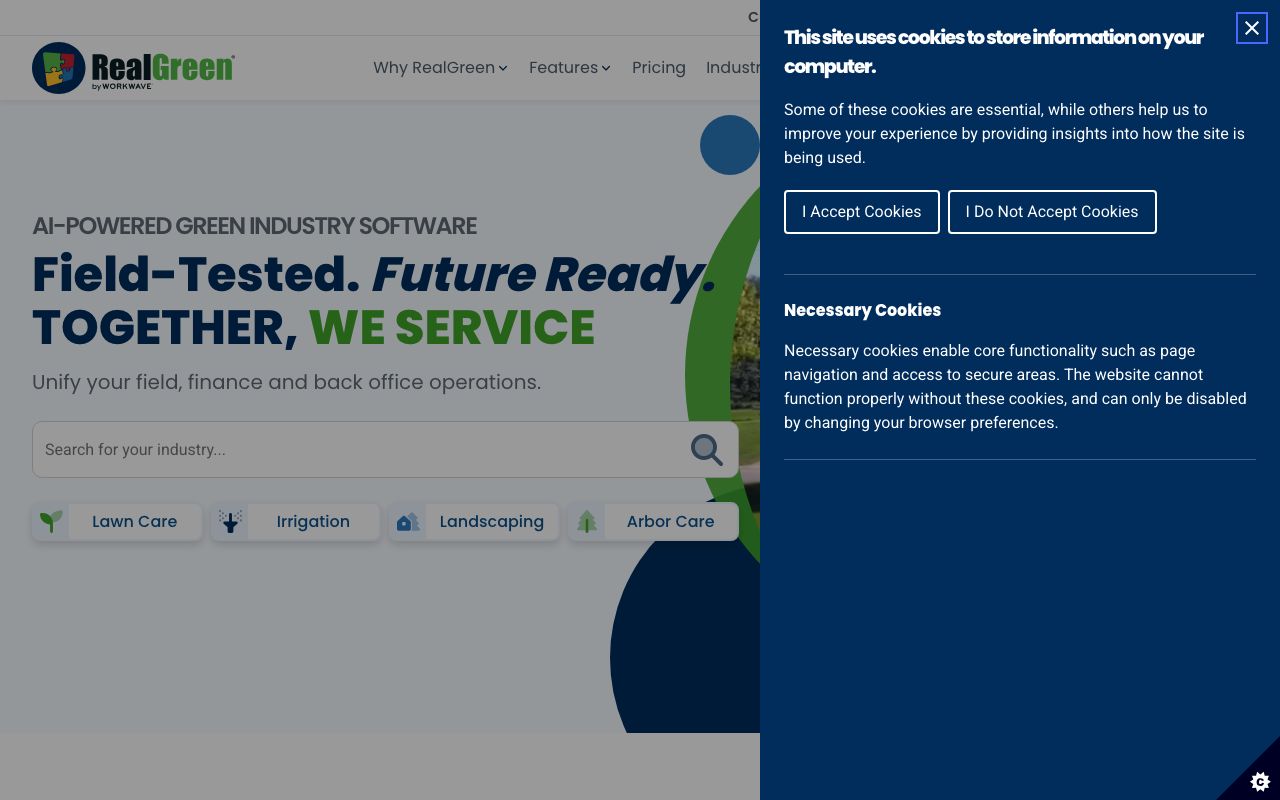Image resolution: width=1280 pixels, height=800 pixels.
Task: Expand the Features dropdown menu
Action: pyautogui.click(x=570, y=68)
